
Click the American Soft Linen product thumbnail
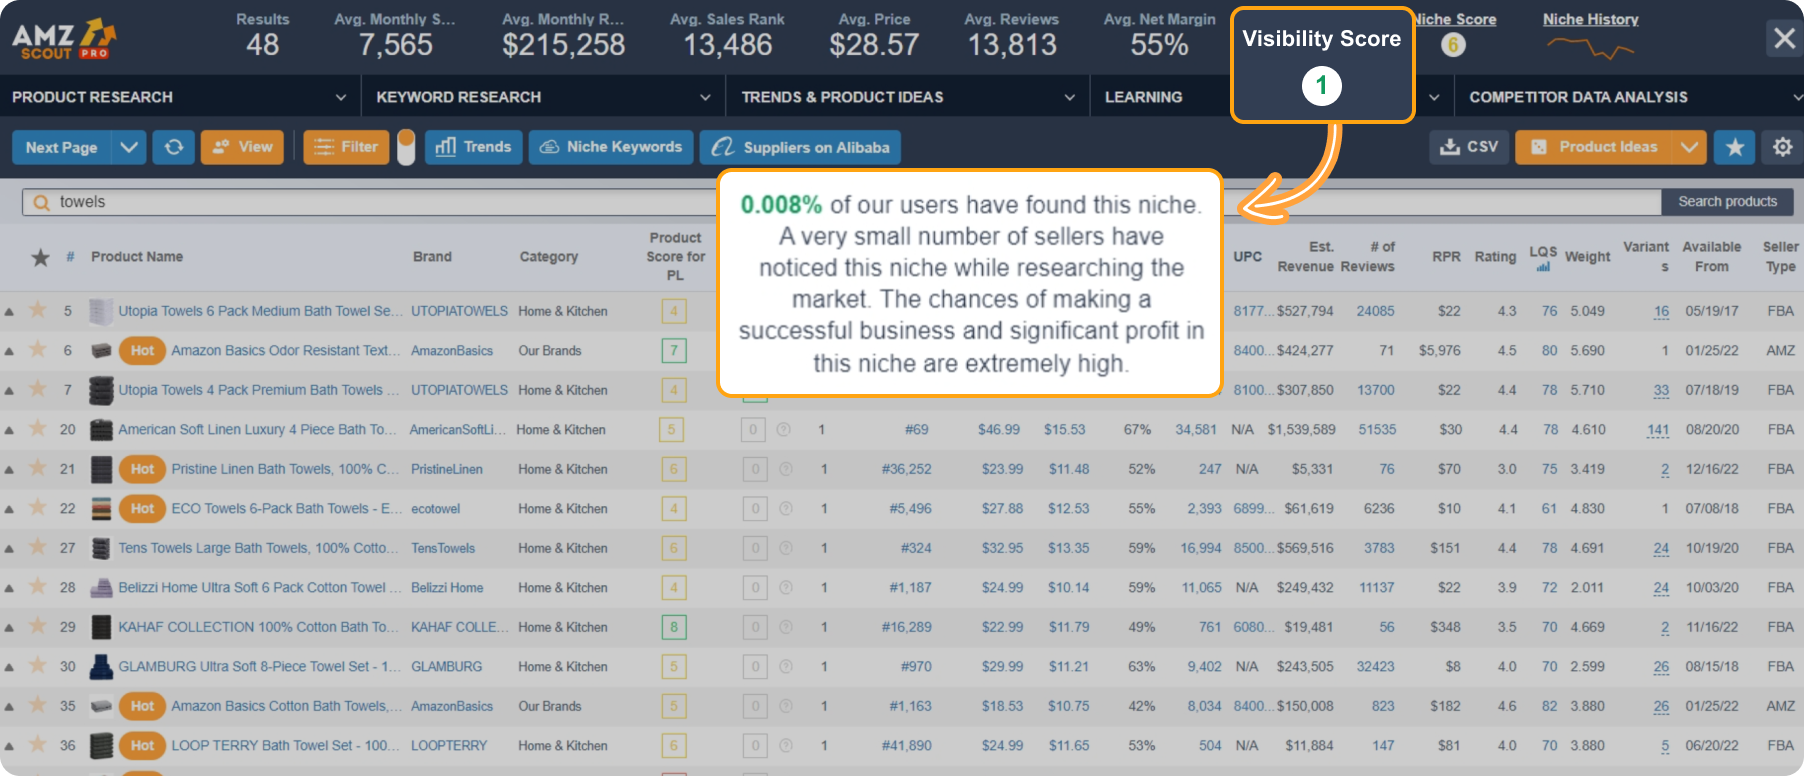click(x=101, y=430)
